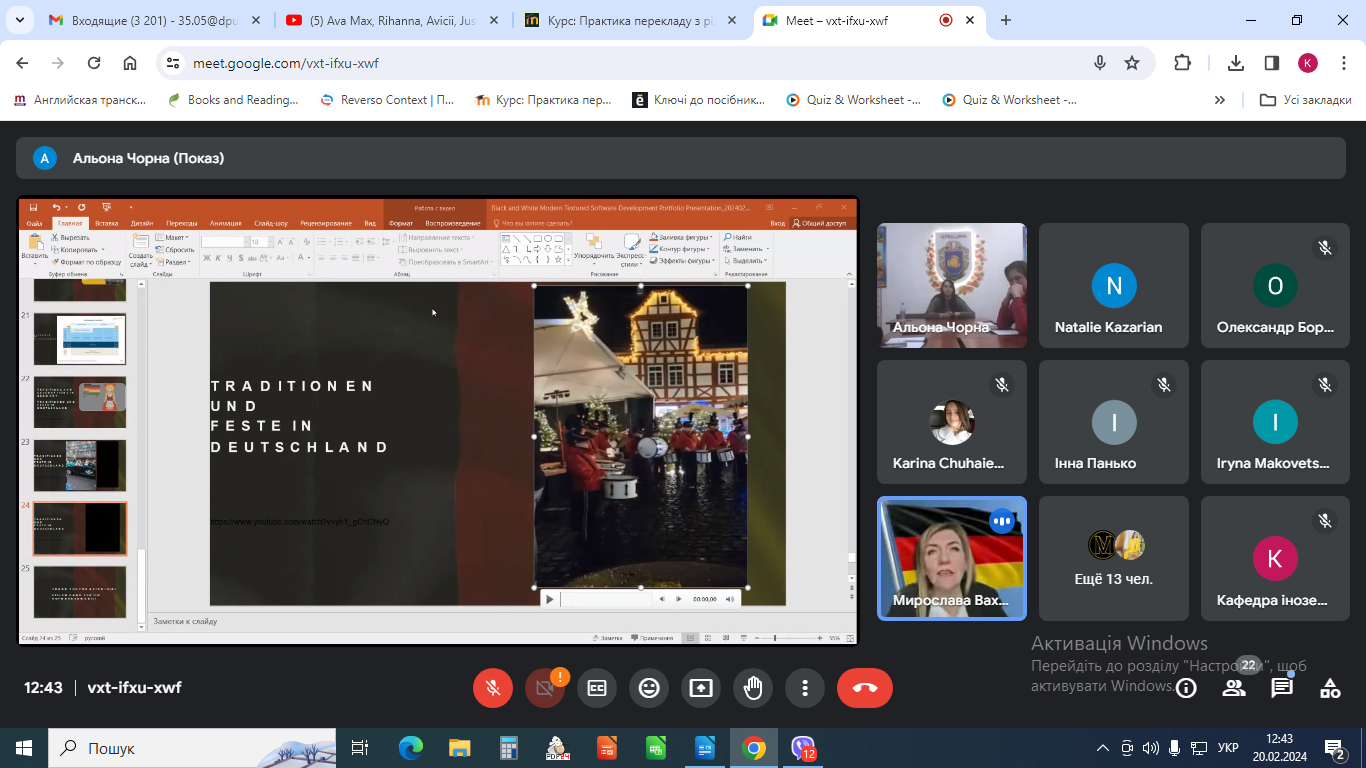This screenshot has width=1366, height=768.
Task: Click PowerPoint Вставить paste icon
Action: tap(34, 247)
